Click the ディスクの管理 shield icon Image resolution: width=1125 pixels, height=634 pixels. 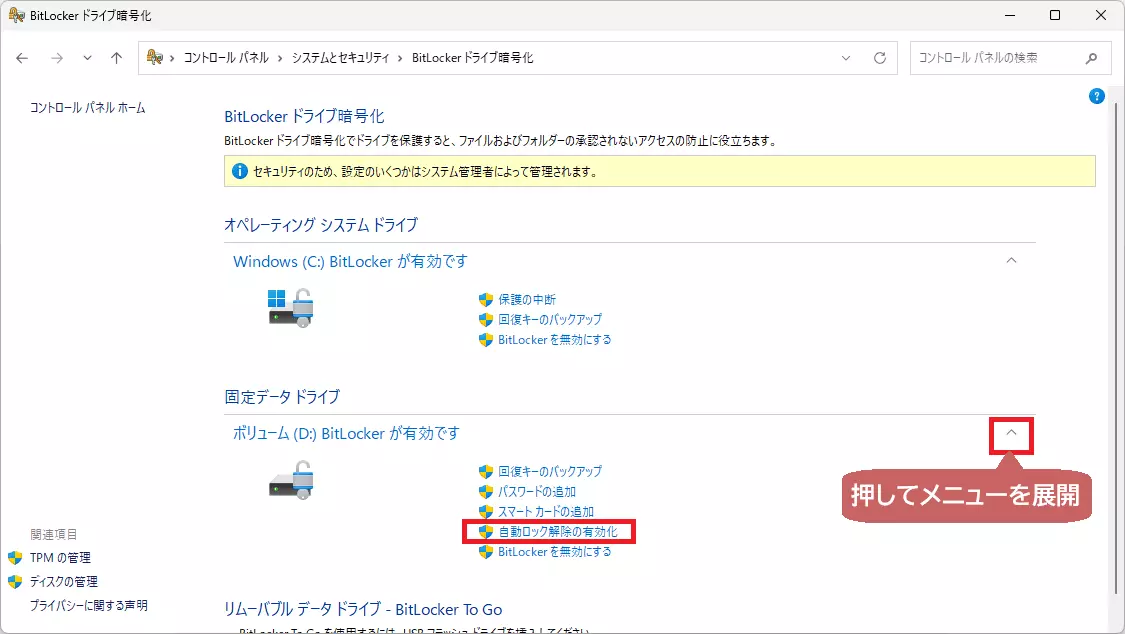[x=15, y=582]
